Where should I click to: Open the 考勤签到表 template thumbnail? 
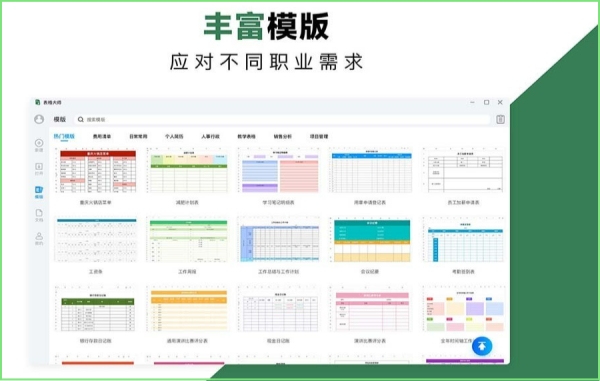click(463, 239)
